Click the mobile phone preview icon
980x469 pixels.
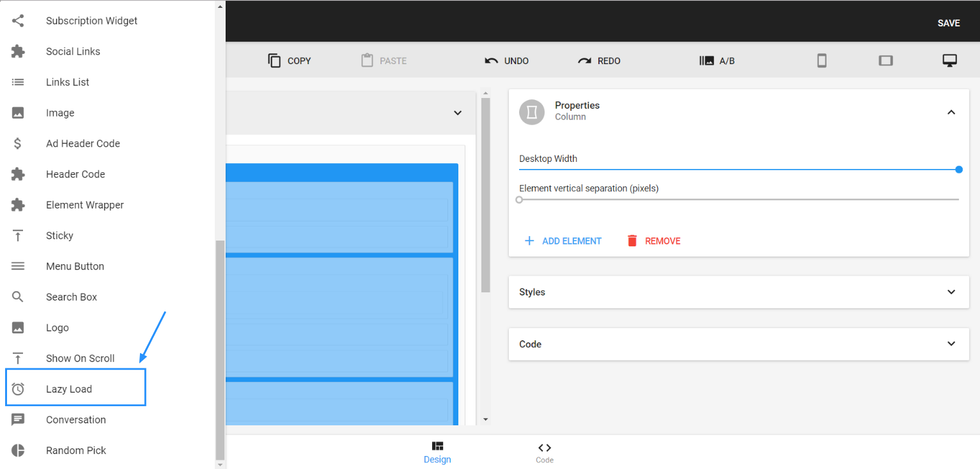(822, 61)
